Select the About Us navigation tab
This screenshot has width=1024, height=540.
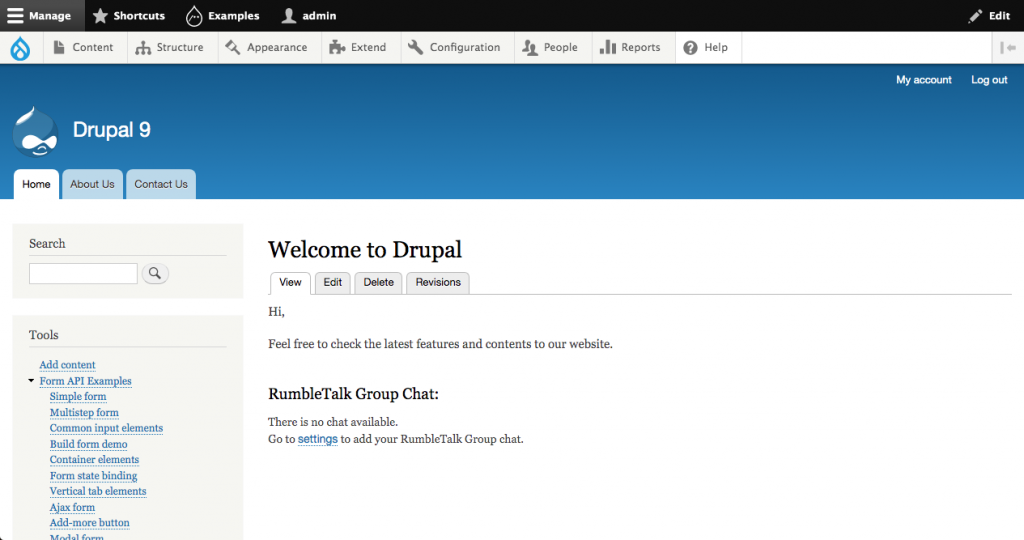(x=92, y=184)
